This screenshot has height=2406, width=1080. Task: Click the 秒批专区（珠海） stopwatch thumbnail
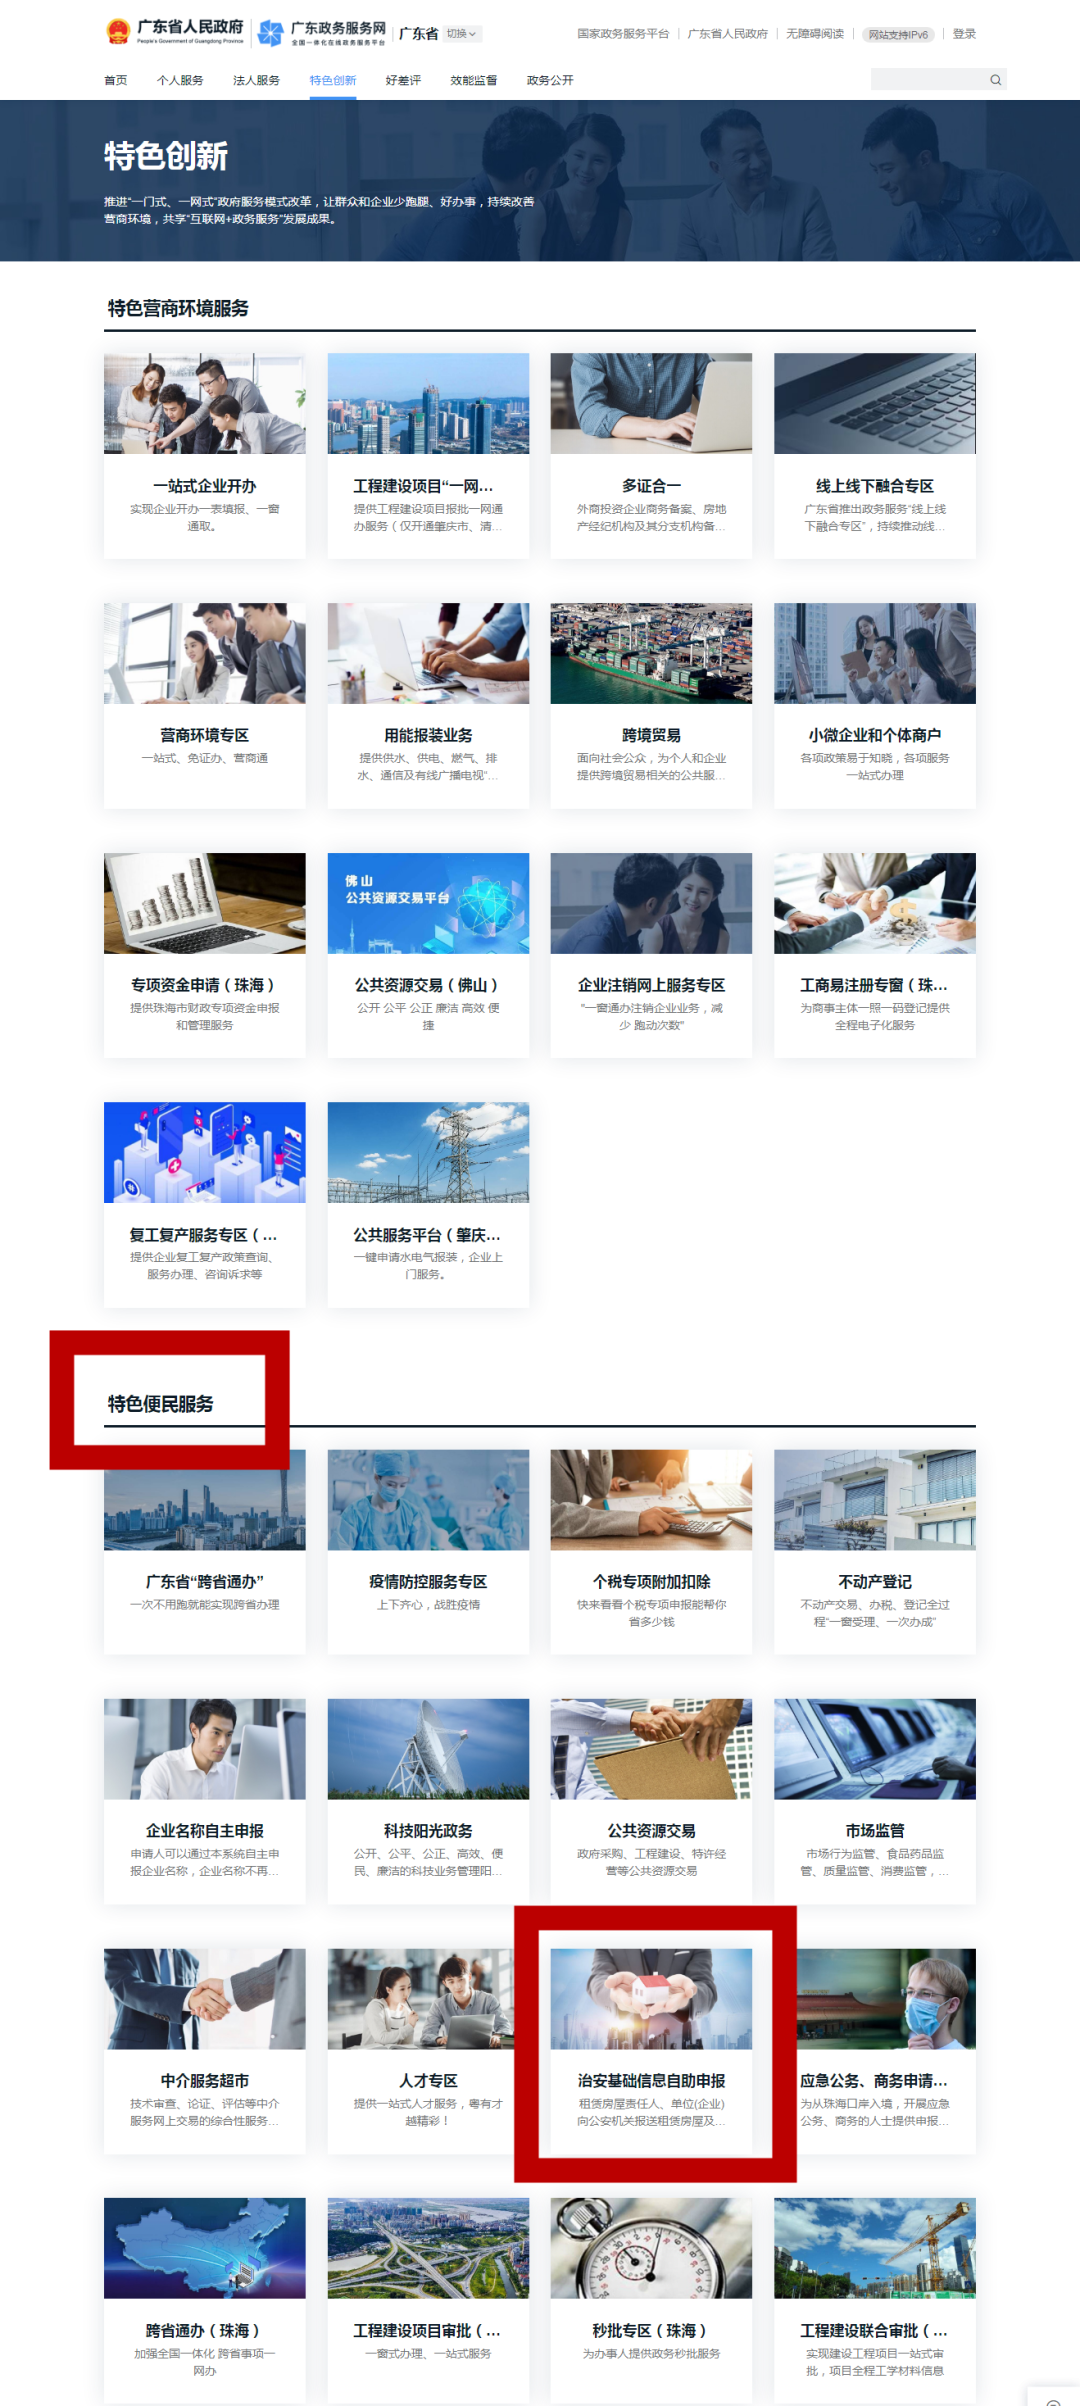(x=651, y=2247)
